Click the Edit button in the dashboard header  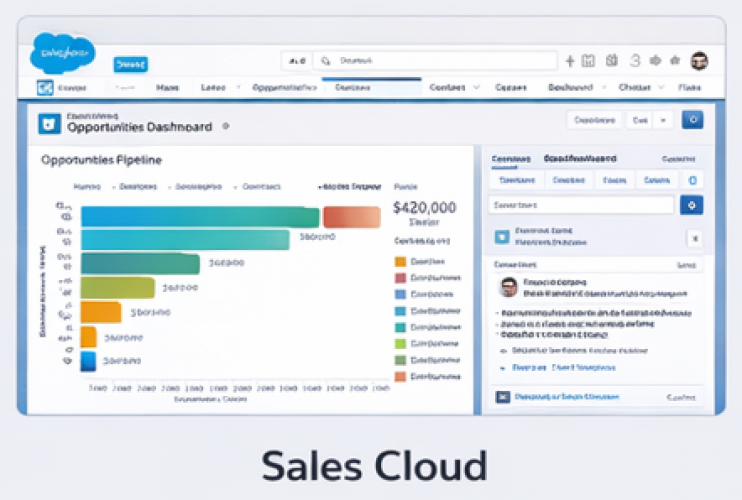pyautogui.click(x=640, y=121)
